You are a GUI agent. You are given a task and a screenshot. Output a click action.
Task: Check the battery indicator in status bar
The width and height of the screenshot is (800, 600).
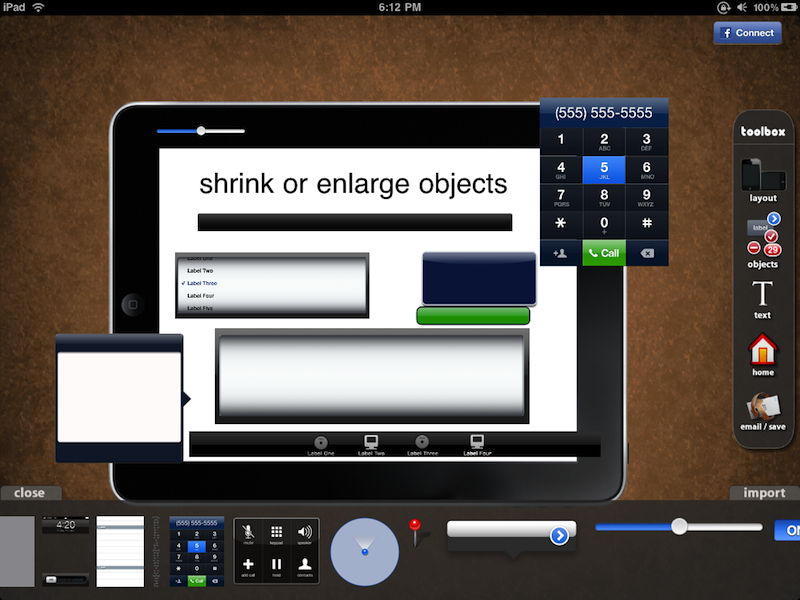(x=790, y=7)
